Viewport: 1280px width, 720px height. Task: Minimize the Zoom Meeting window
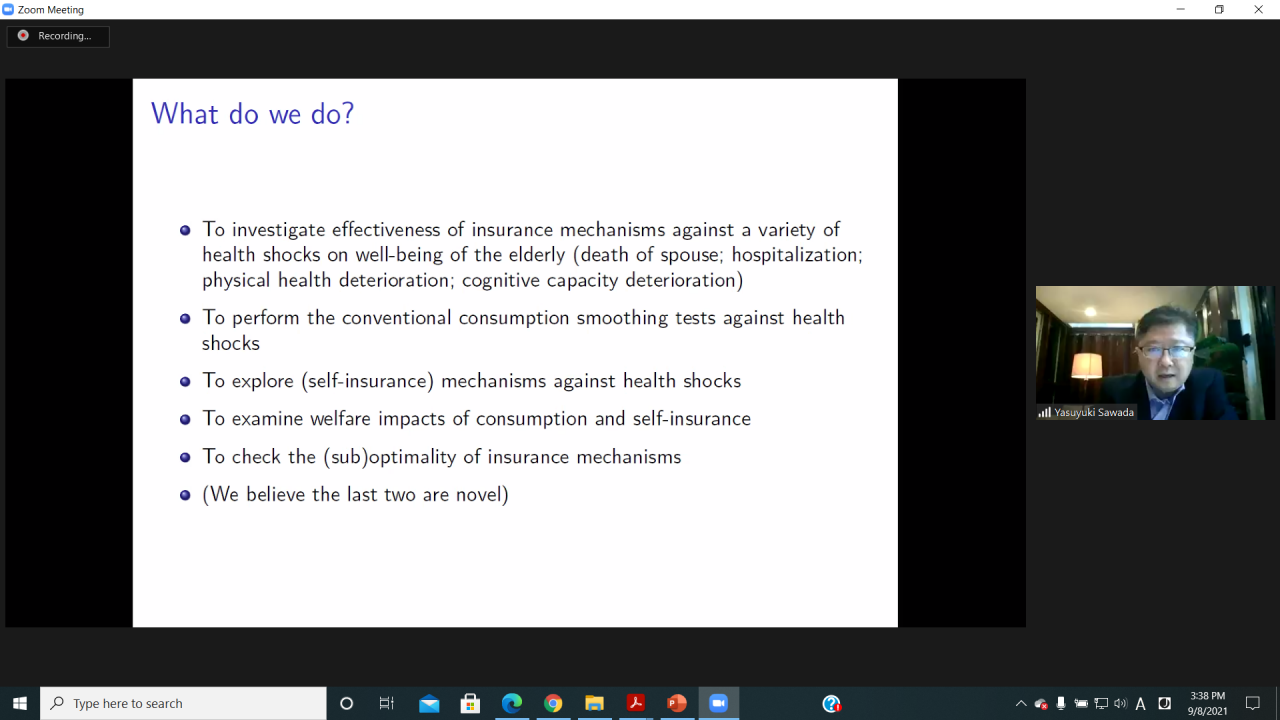[1181, 9]
